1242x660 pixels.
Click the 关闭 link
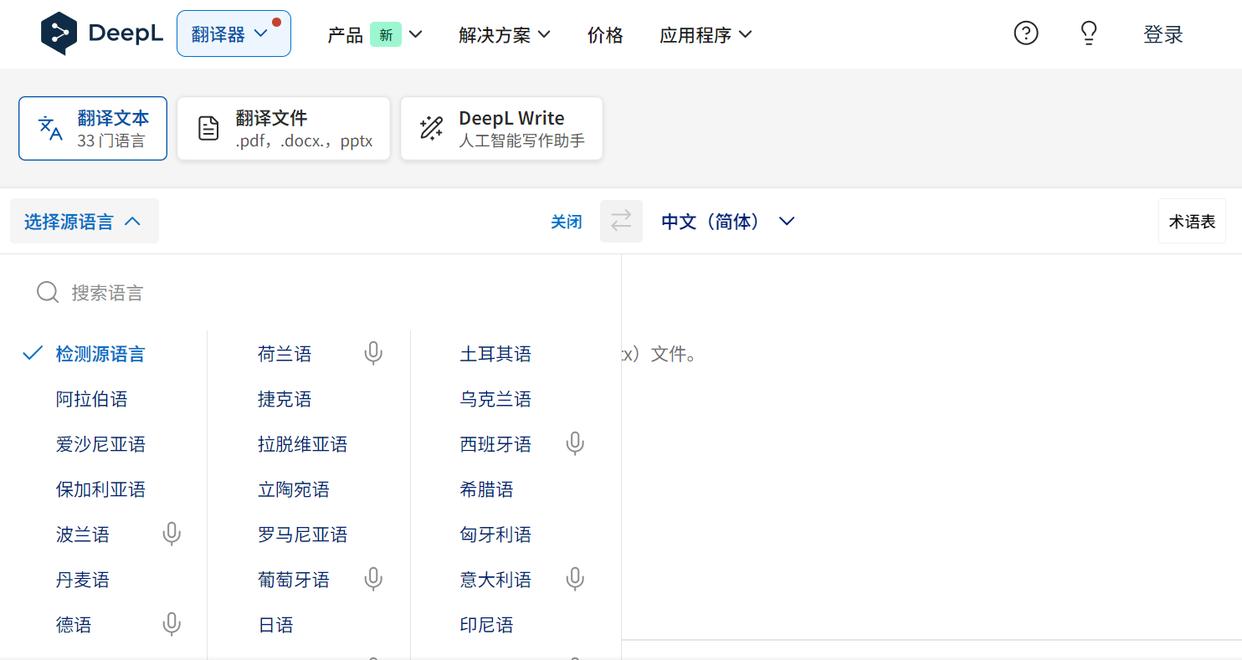coord(566,221)
